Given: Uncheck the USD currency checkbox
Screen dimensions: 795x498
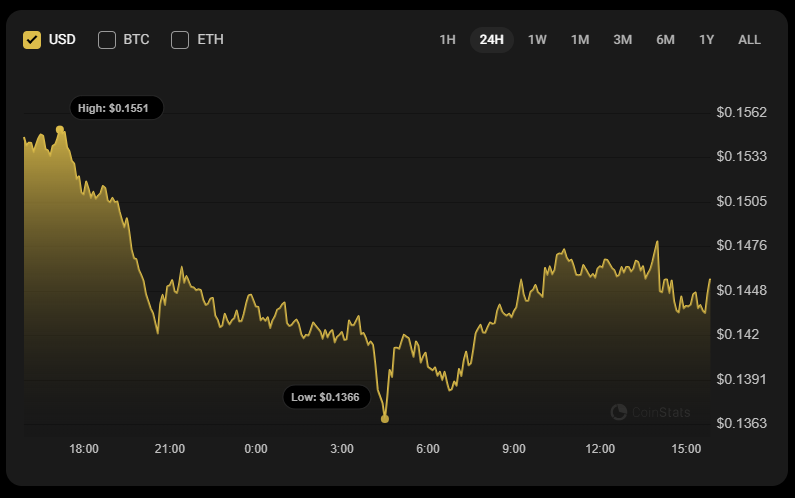Looking at the screenshot, I should pyautogui.click(x=32, y=40).
